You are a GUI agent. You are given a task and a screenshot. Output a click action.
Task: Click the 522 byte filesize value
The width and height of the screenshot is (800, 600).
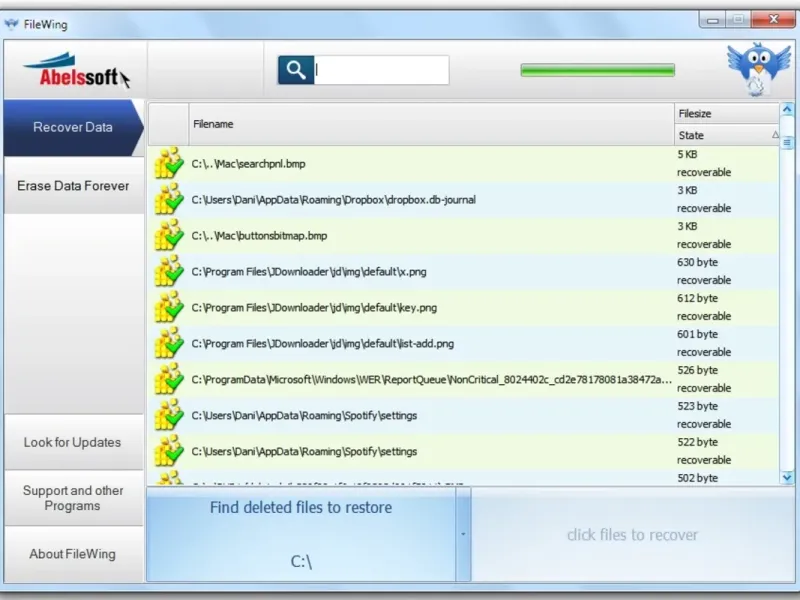click(x=697, y=442)
